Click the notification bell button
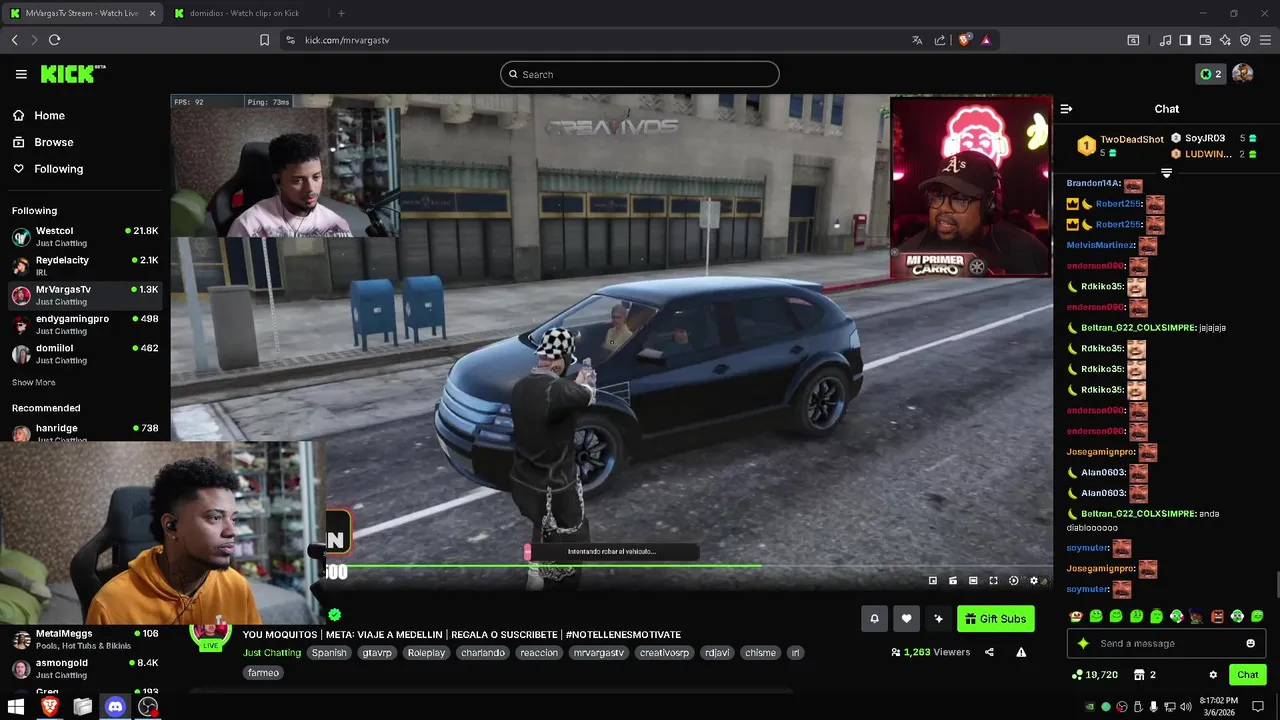 tap(874, 619)
